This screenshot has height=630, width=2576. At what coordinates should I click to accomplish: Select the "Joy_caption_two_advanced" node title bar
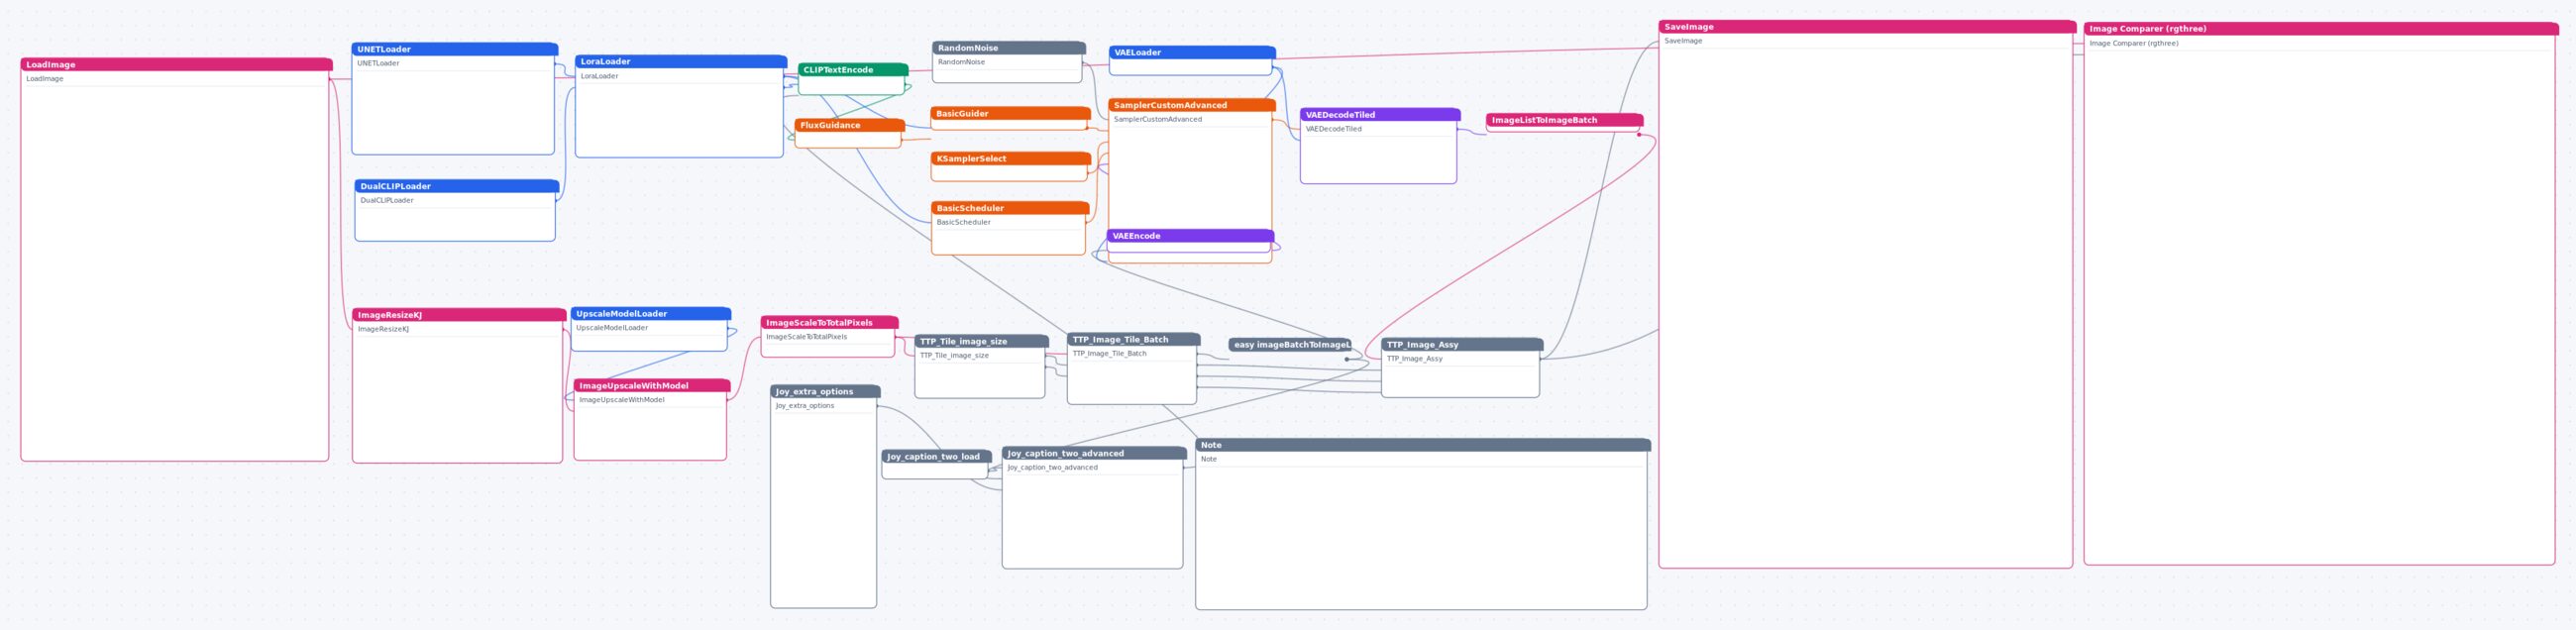point(1094,454)
